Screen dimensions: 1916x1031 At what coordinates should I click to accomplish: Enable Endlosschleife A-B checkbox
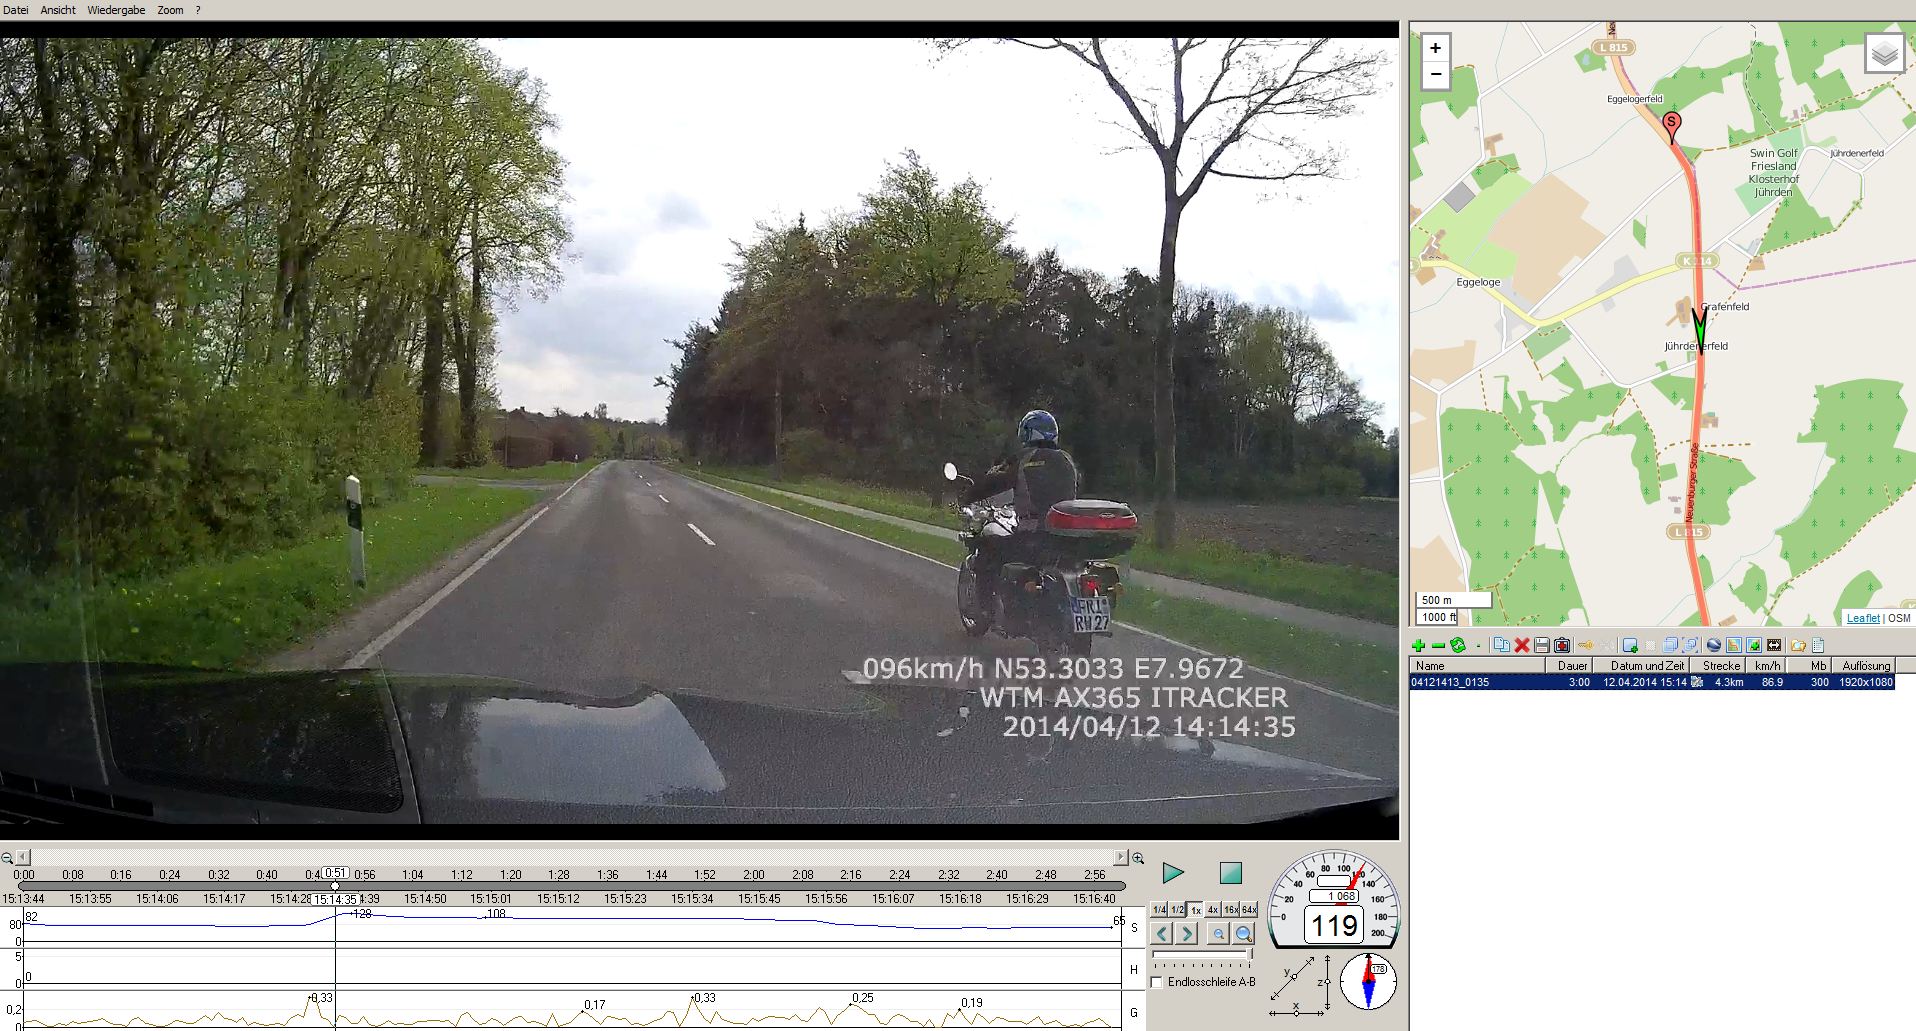tap(1157, 982)
